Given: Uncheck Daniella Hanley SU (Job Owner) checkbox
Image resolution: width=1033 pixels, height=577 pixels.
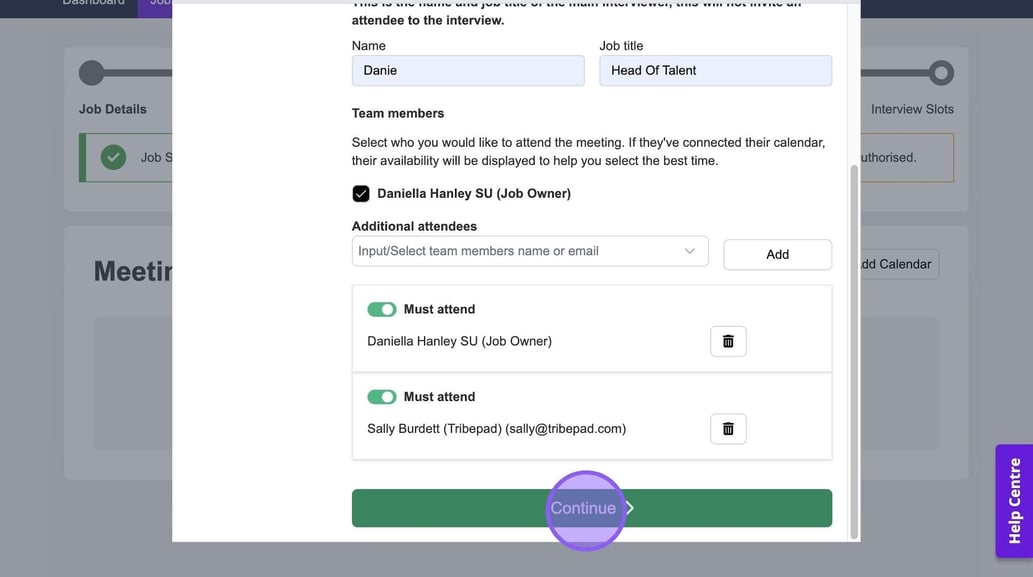Looking at the screenshot, I should click(361, 194).
